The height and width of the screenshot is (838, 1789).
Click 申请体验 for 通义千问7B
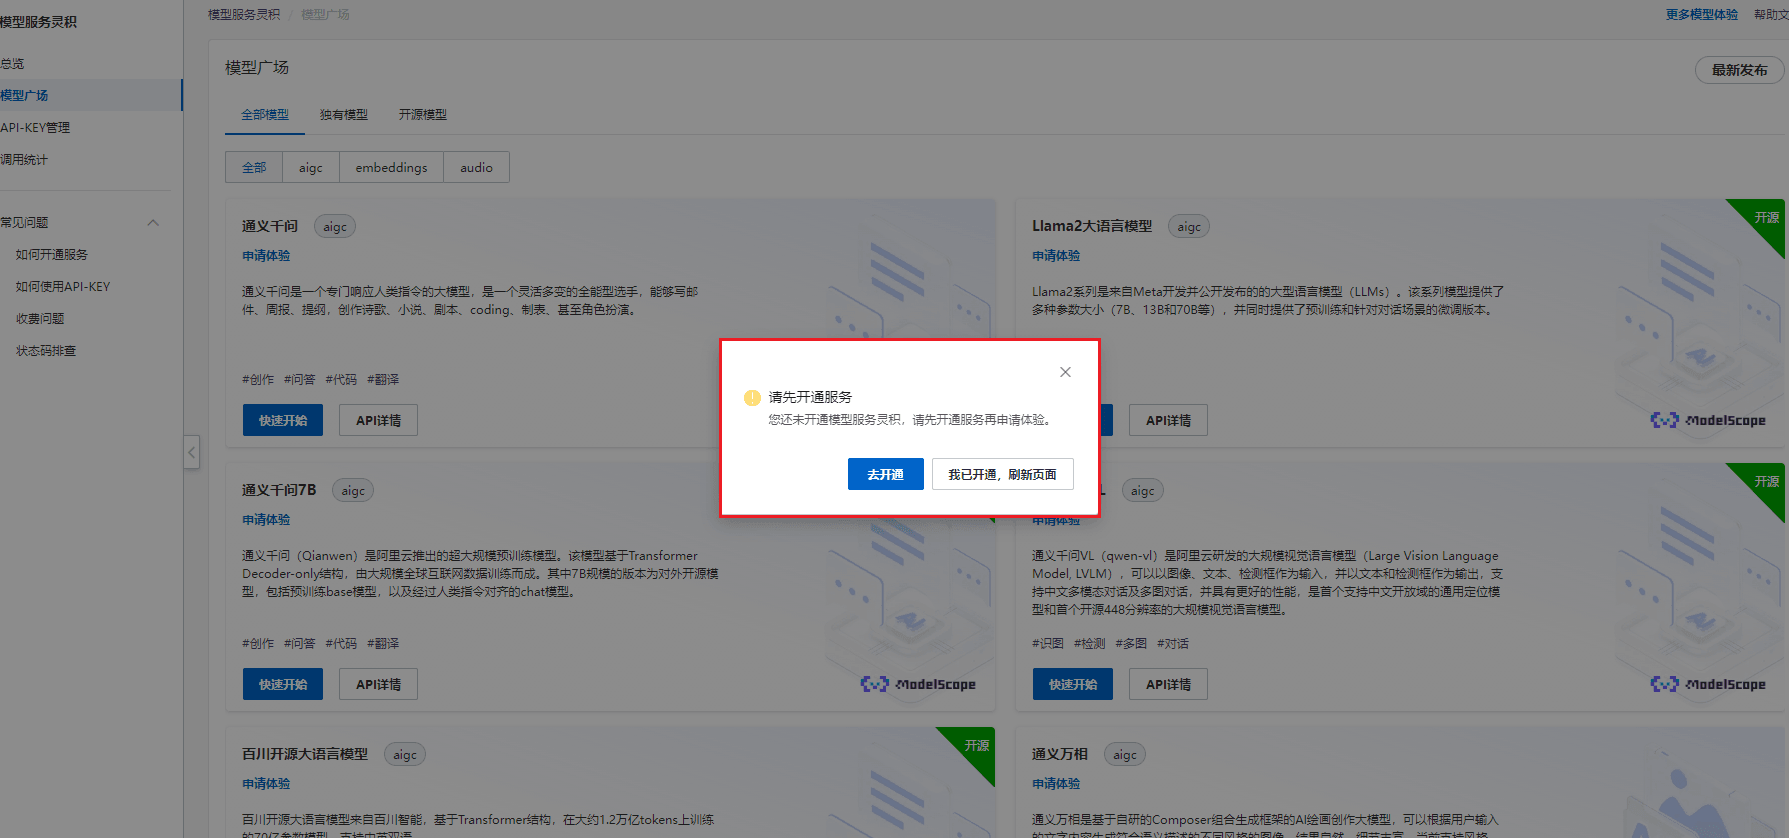pos(266,520)
